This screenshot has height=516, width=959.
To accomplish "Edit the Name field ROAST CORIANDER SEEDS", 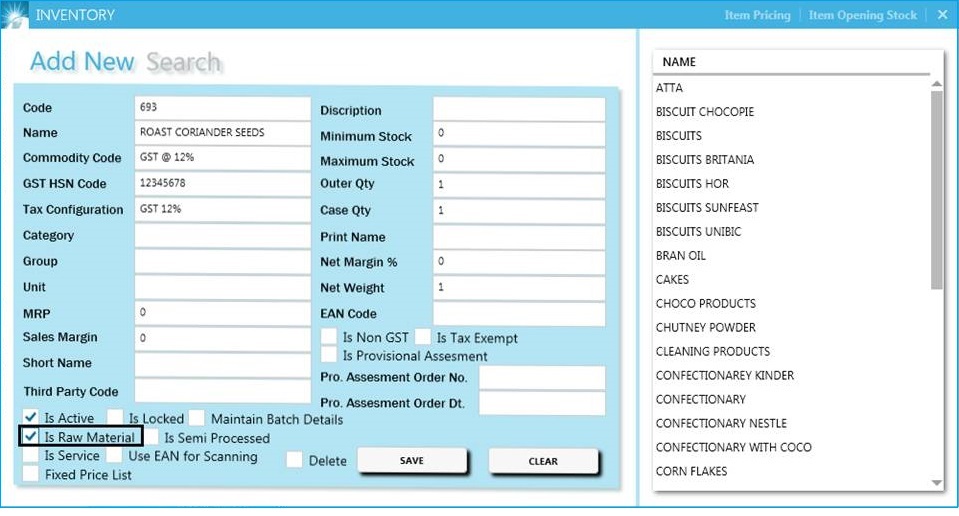I will [223, 133].
